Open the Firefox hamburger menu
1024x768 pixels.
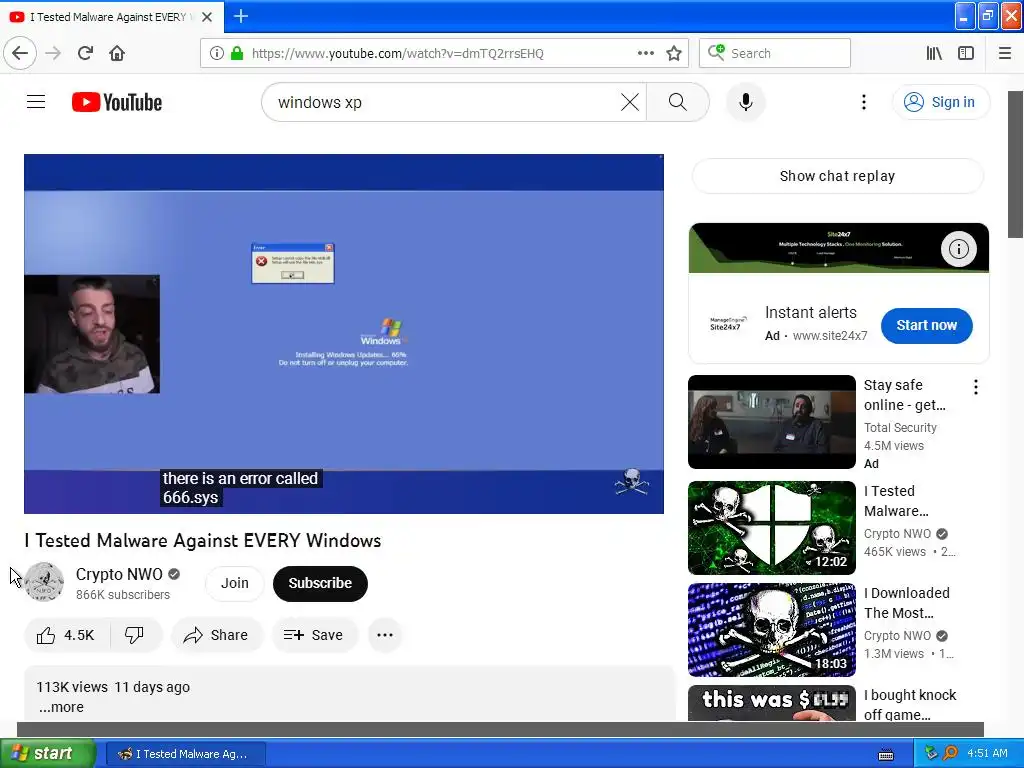coord(1005,53)
